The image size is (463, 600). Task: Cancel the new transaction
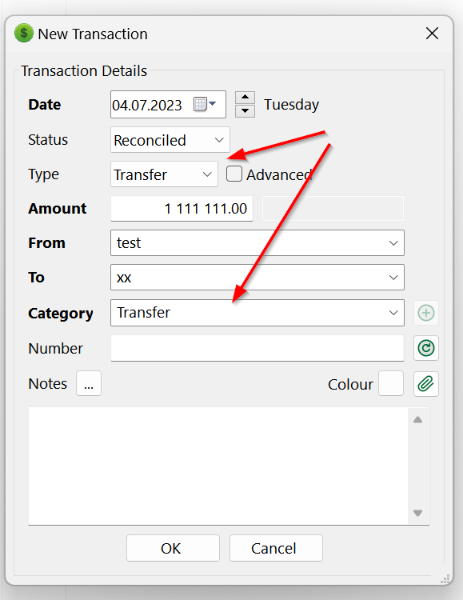tap(276, 548)
